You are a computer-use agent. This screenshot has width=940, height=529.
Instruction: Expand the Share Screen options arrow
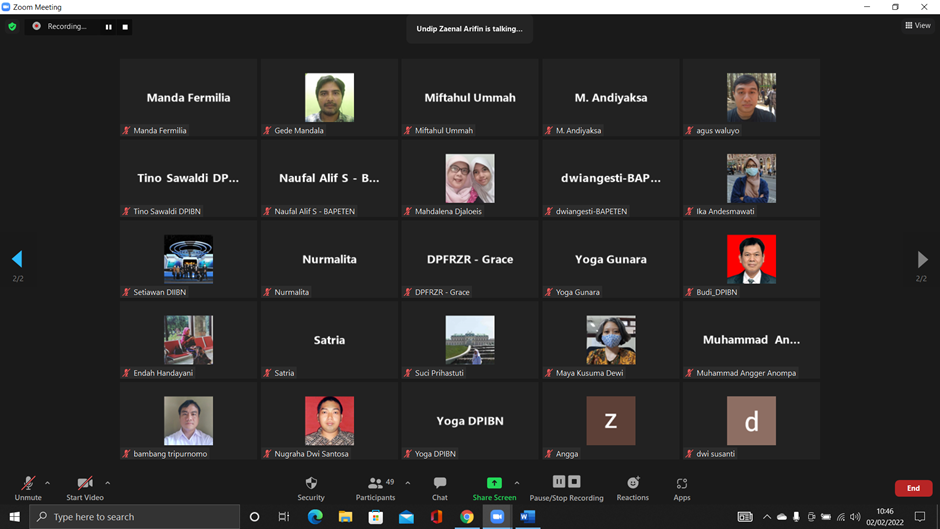[516, 483]
